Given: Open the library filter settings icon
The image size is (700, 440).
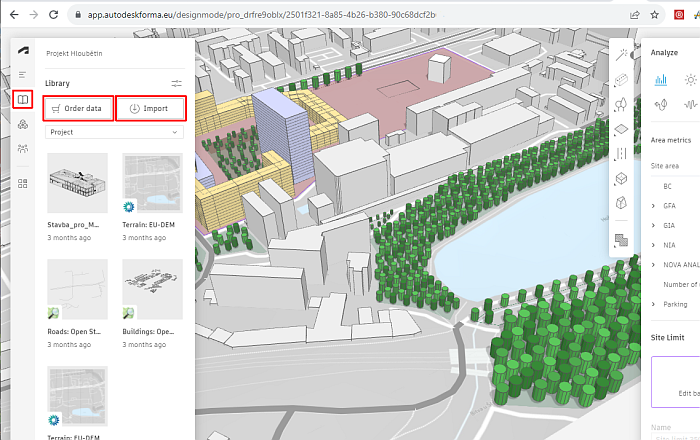Looking at the screenshot, I should tap(176, 83).
